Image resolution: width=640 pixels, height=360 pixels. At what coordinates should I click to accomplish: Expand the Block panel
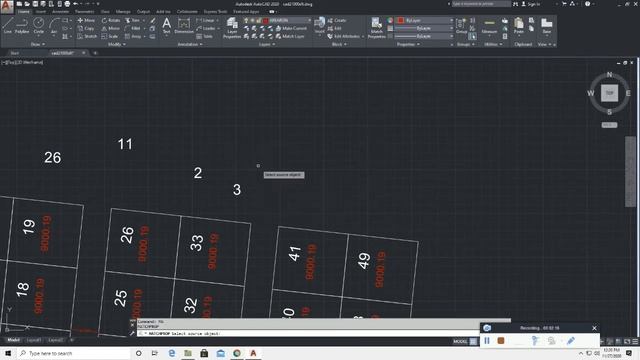click(x=339, y=44)
